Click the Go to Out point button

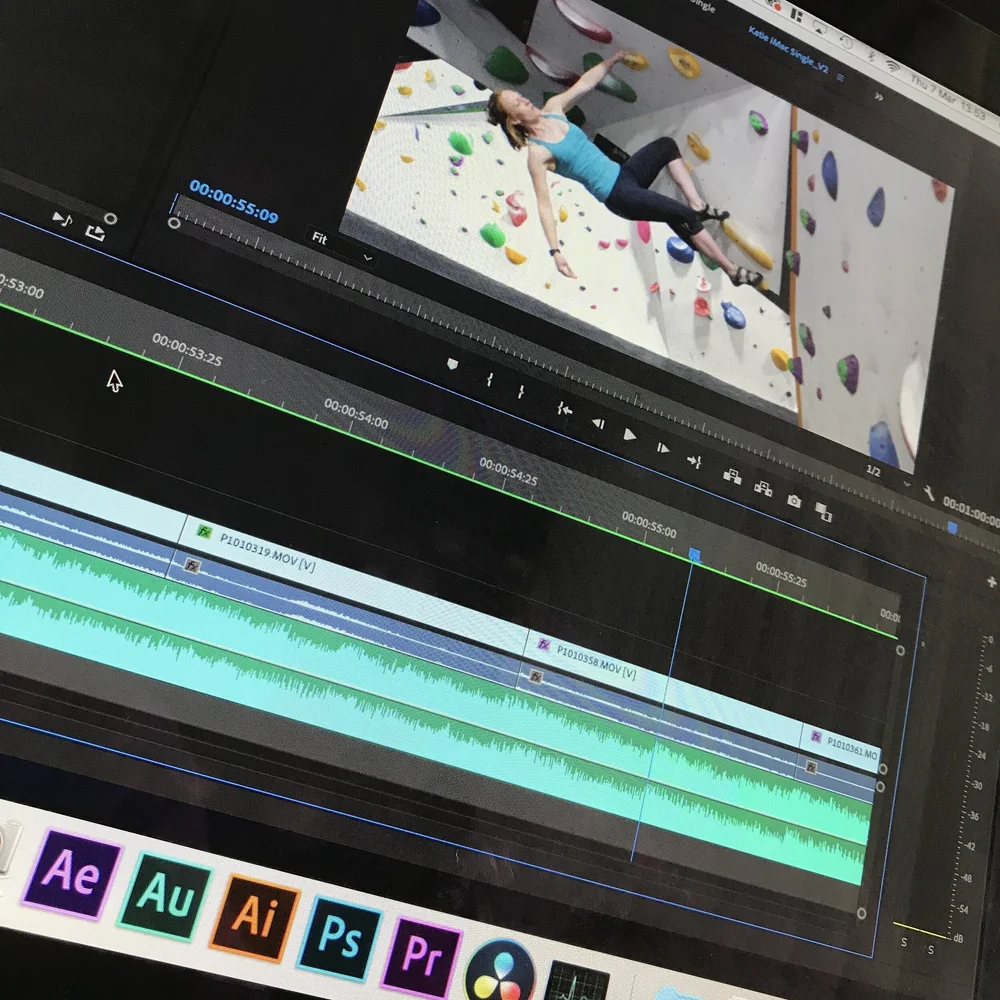pyautogui.click(x=695, y=461)
